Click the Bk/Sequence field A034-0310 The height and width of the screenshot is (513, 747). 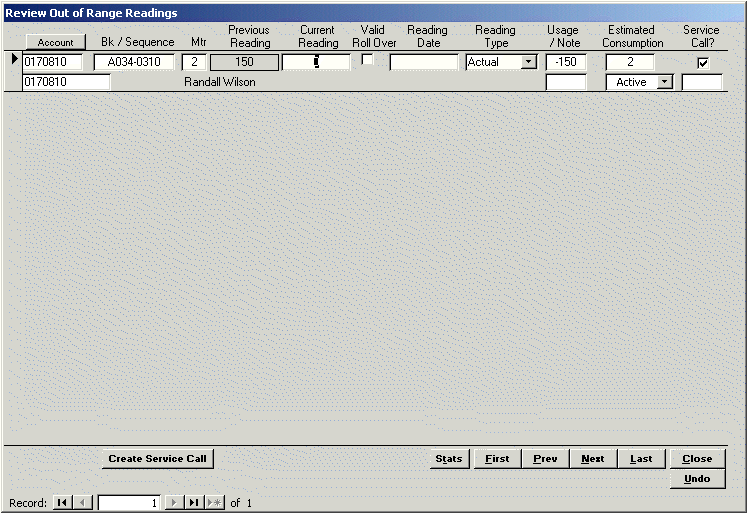[134, 62]
